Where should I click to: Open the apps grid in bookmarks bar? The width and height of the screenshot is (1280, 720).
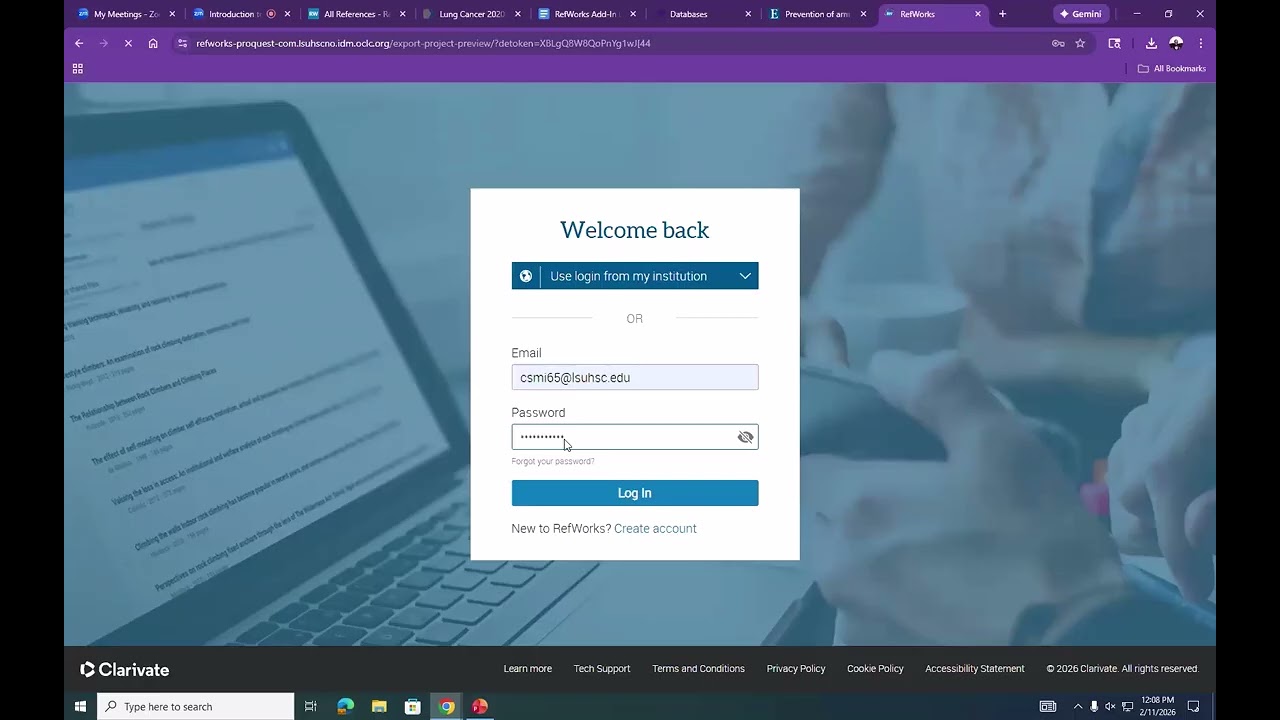pyautogui.click(x=78, y=68)
